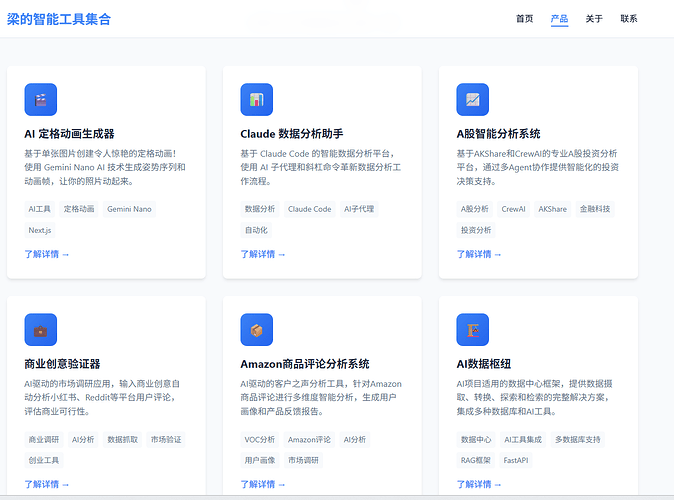Image resolution: width=674 pixels, height=500 pixels.
Task: Click the AI数据枢纽 crane icon
Action: click(x=473, y=330)
